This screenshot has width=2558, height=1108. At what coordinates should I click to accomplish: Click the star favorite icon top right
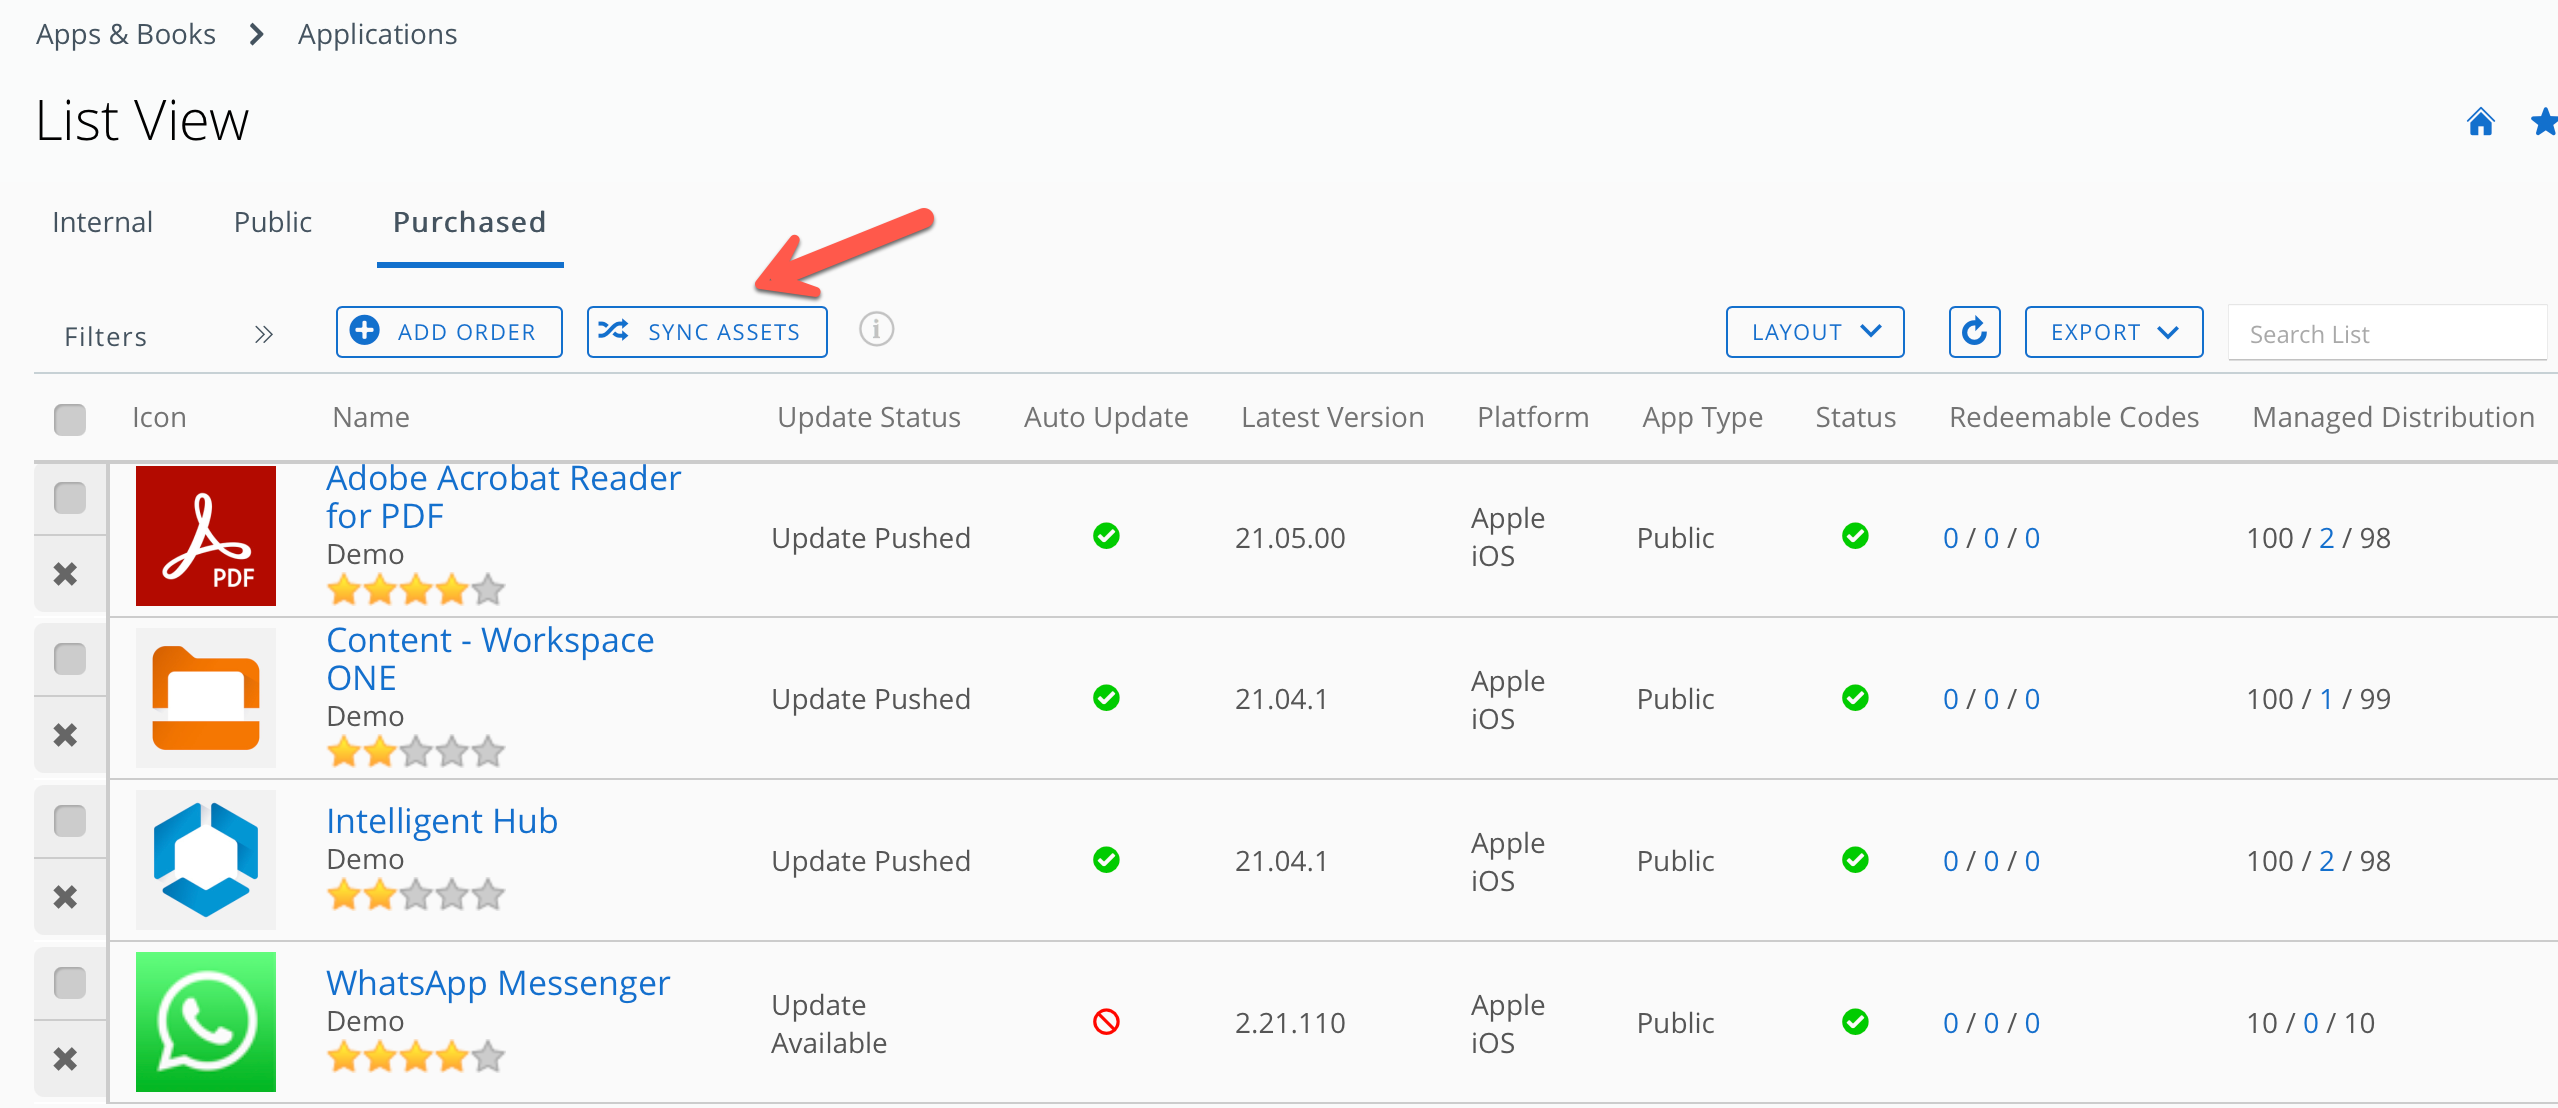tap(2543, 121)
